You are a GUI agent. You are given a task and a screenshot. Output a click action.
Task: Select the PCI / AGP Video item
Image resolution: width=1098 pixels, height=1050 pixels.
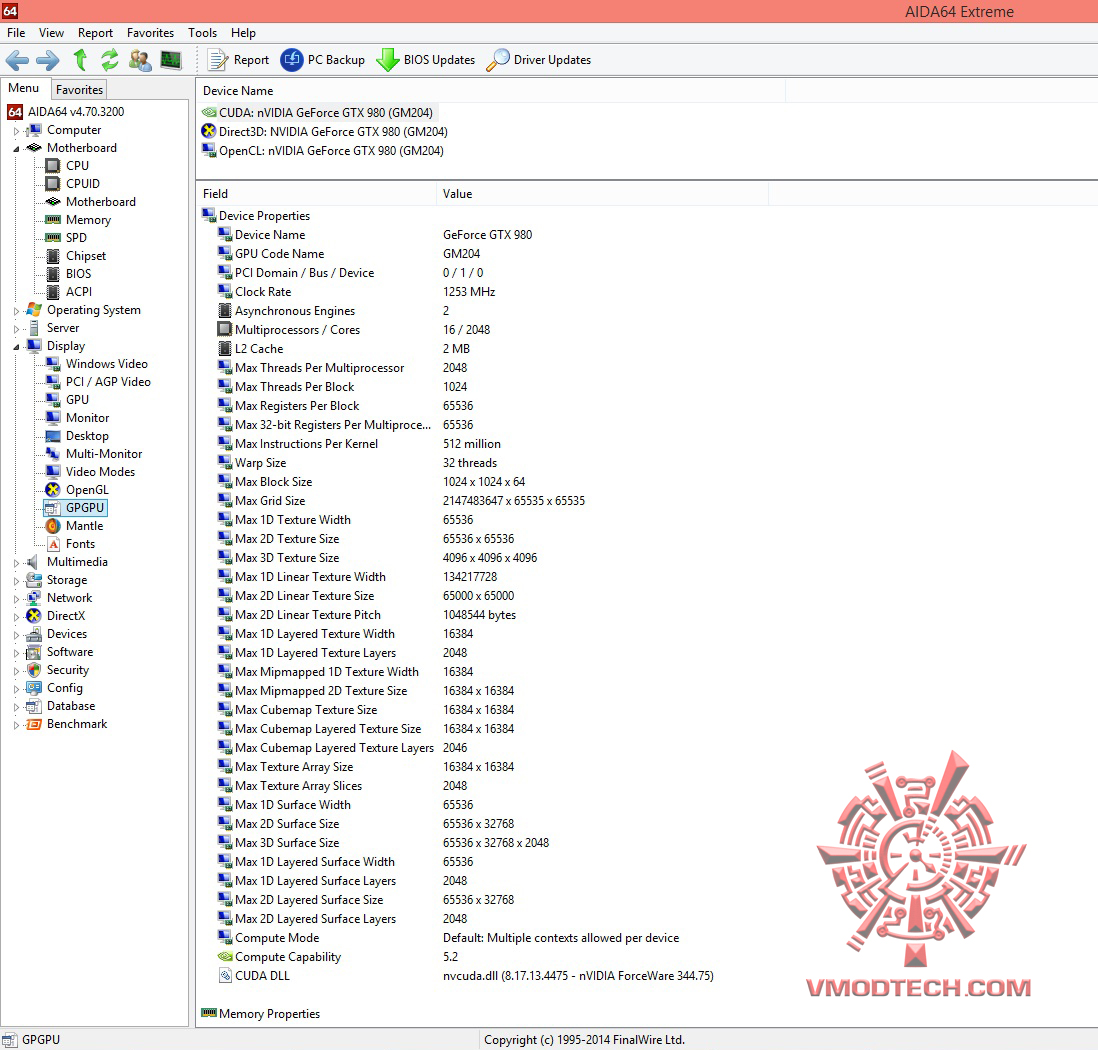108,382
